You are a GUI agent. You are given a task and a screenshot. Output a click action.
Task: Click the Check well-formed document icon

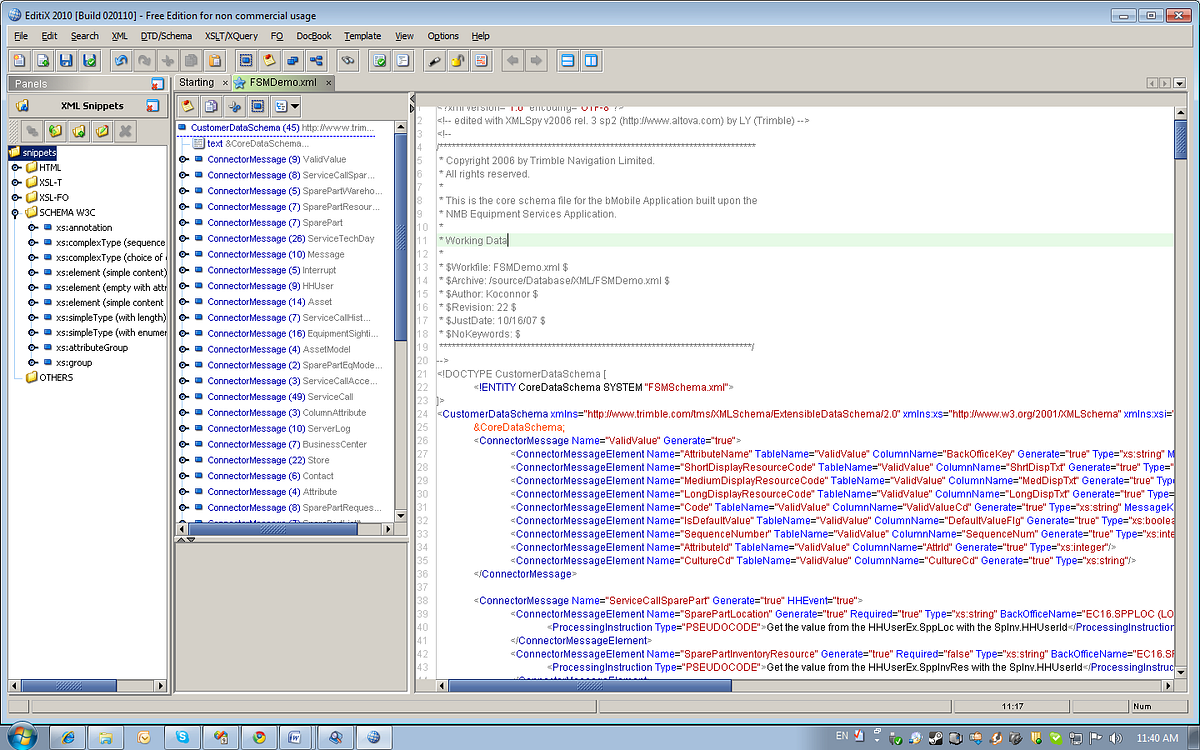click(380, 61)
